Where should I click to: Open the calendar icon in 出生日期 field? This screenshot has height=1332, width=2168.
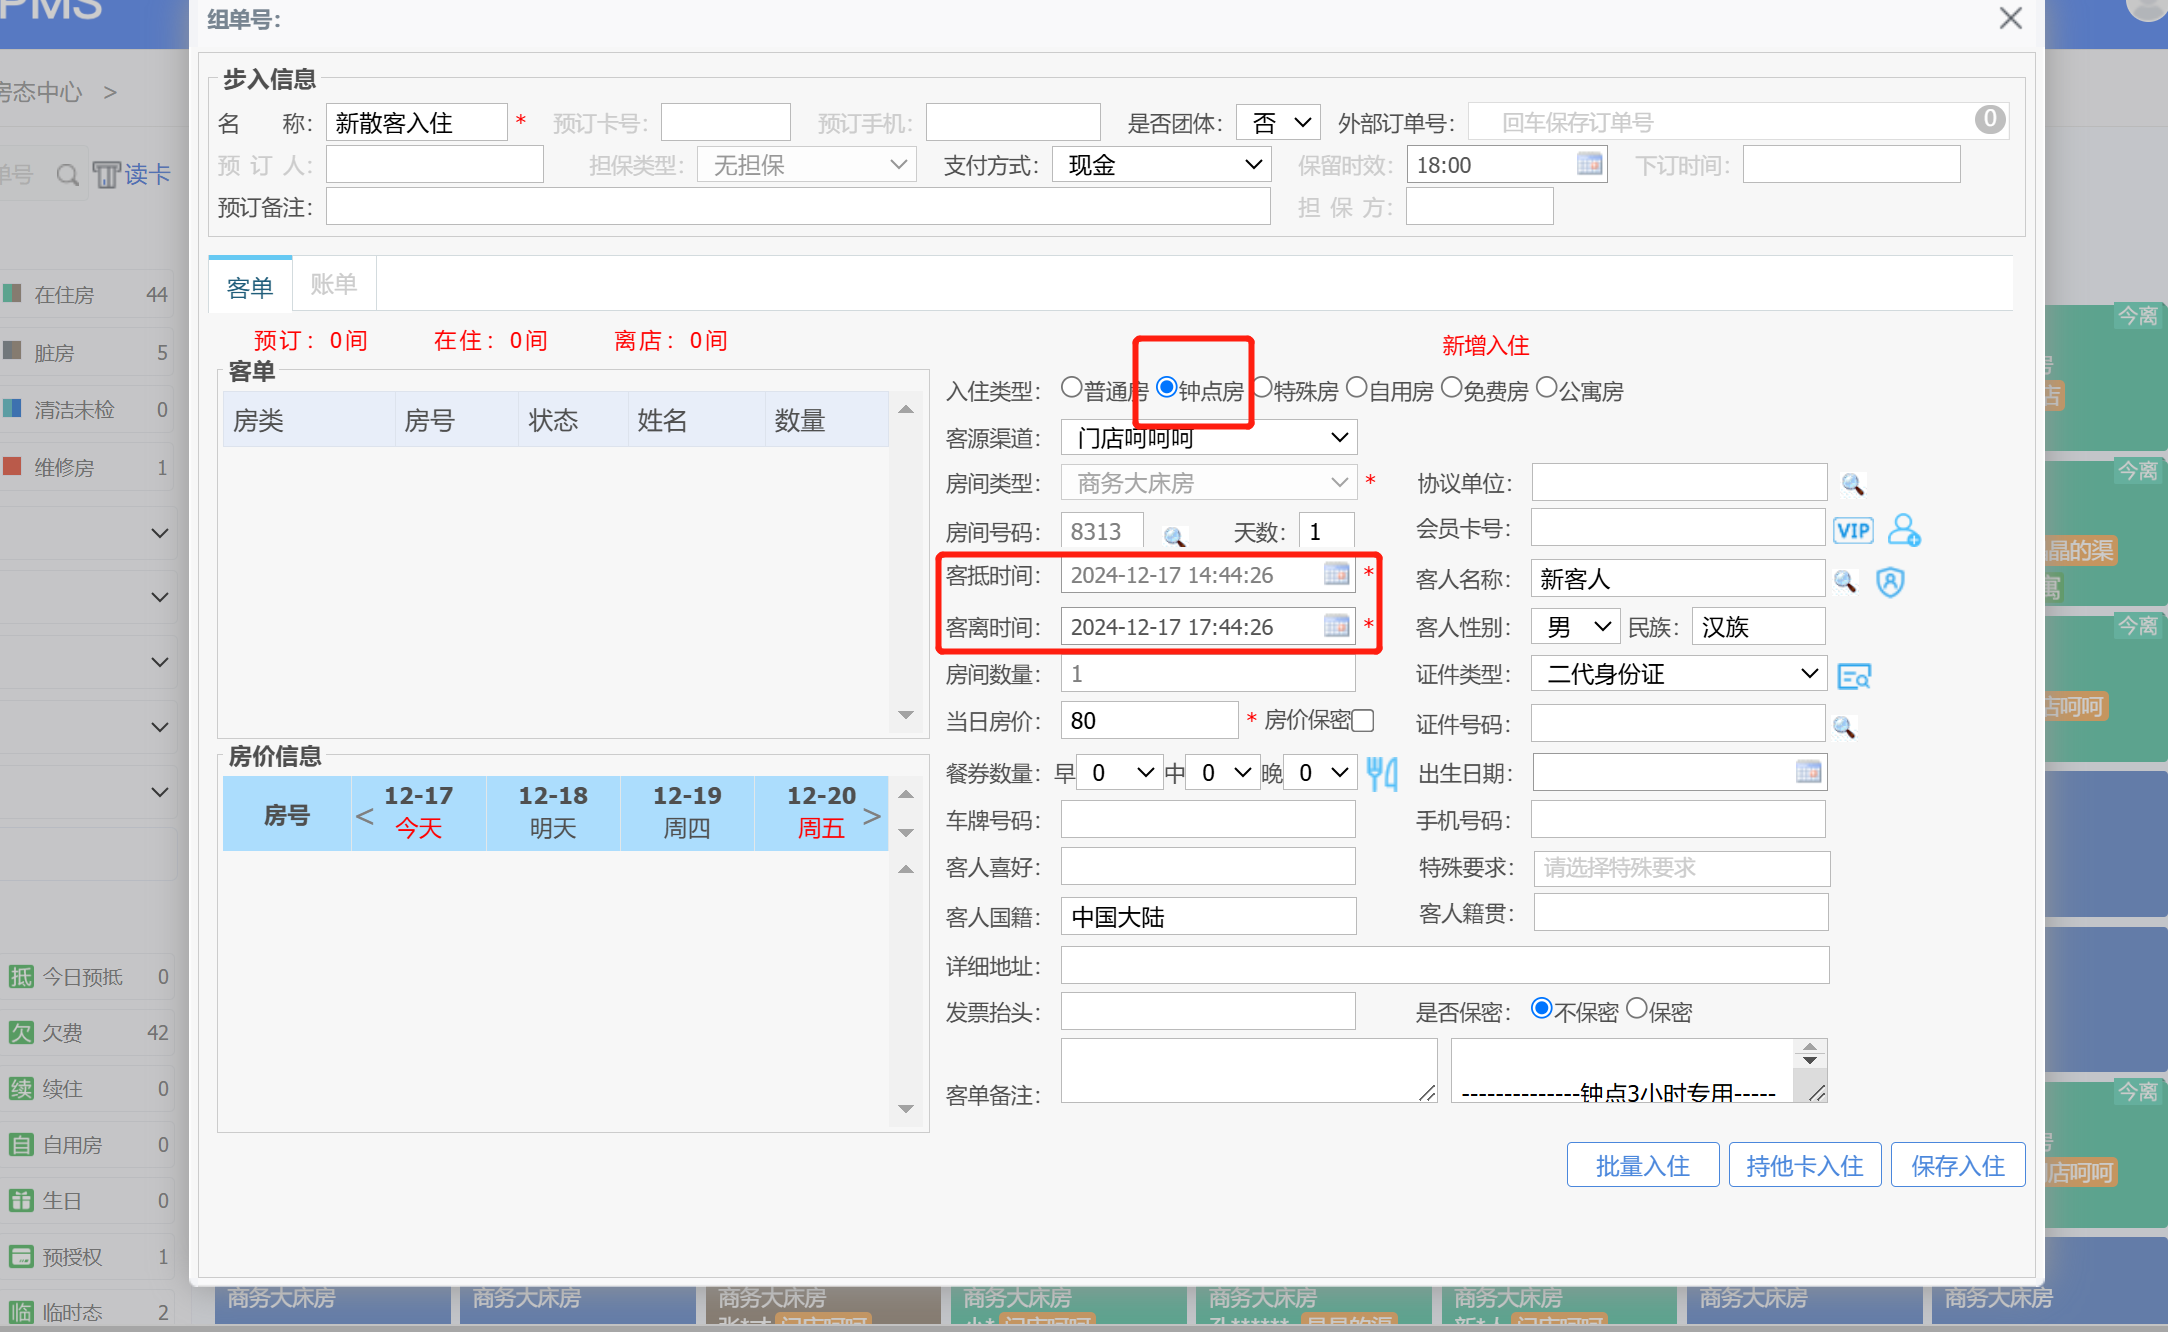(x=1808, y=772)
